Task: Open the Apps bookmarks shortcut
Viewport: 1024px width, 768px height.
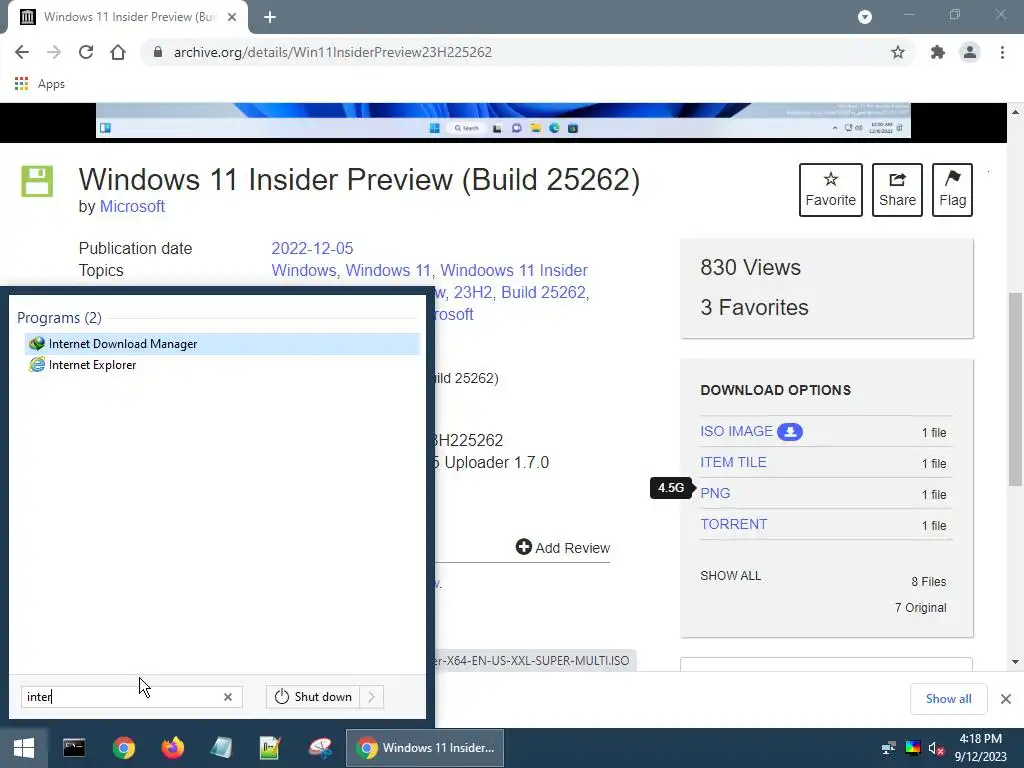Action: [39, 84]
